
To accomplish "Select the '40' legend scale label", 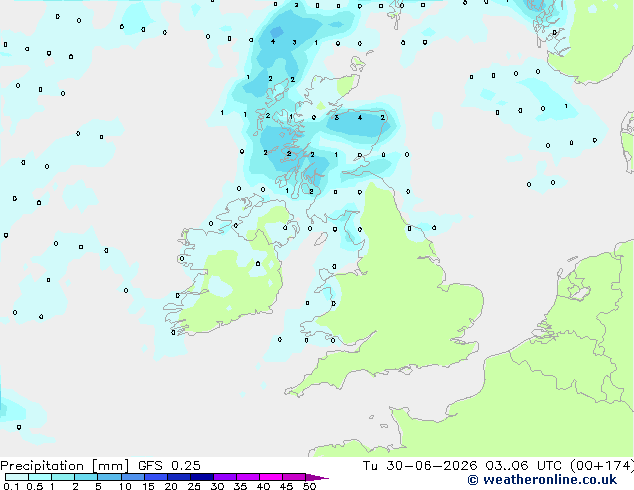I will pyautogui.click(x=263, y=486).
